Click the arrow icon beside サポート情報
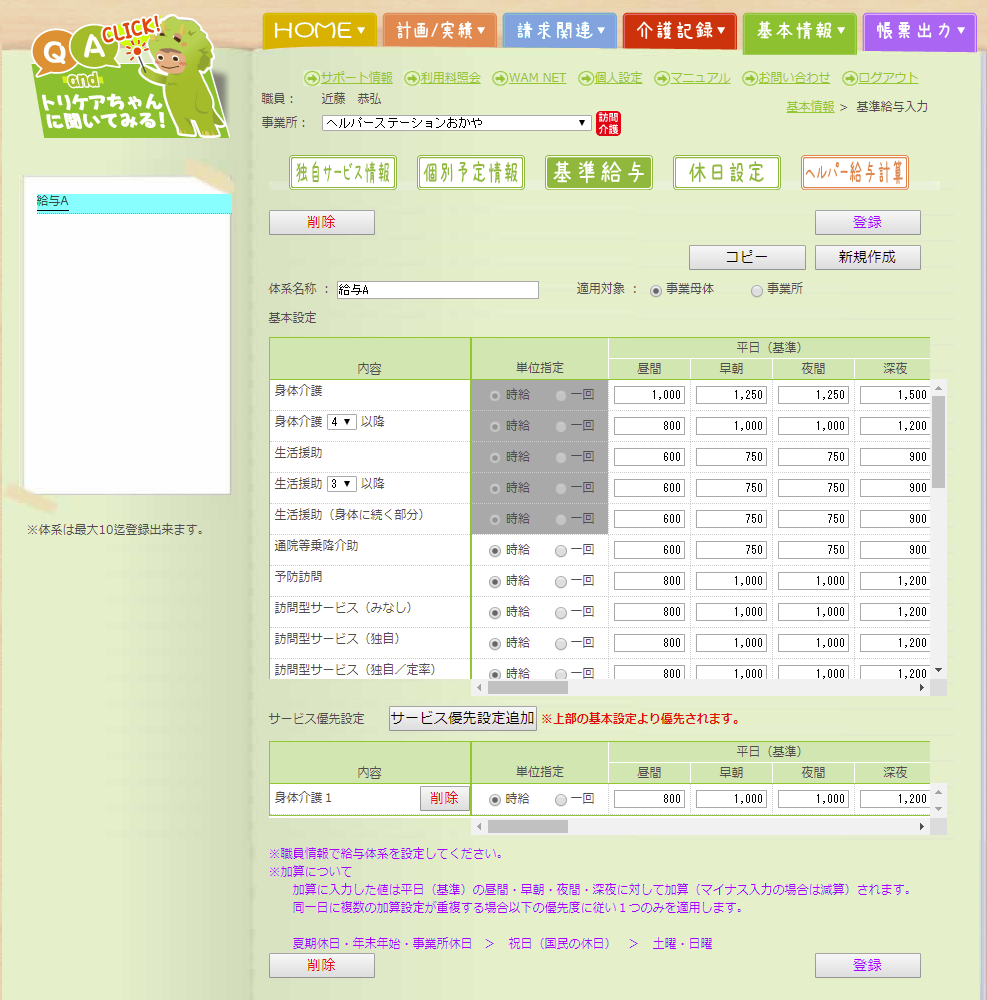 point(311,78)
